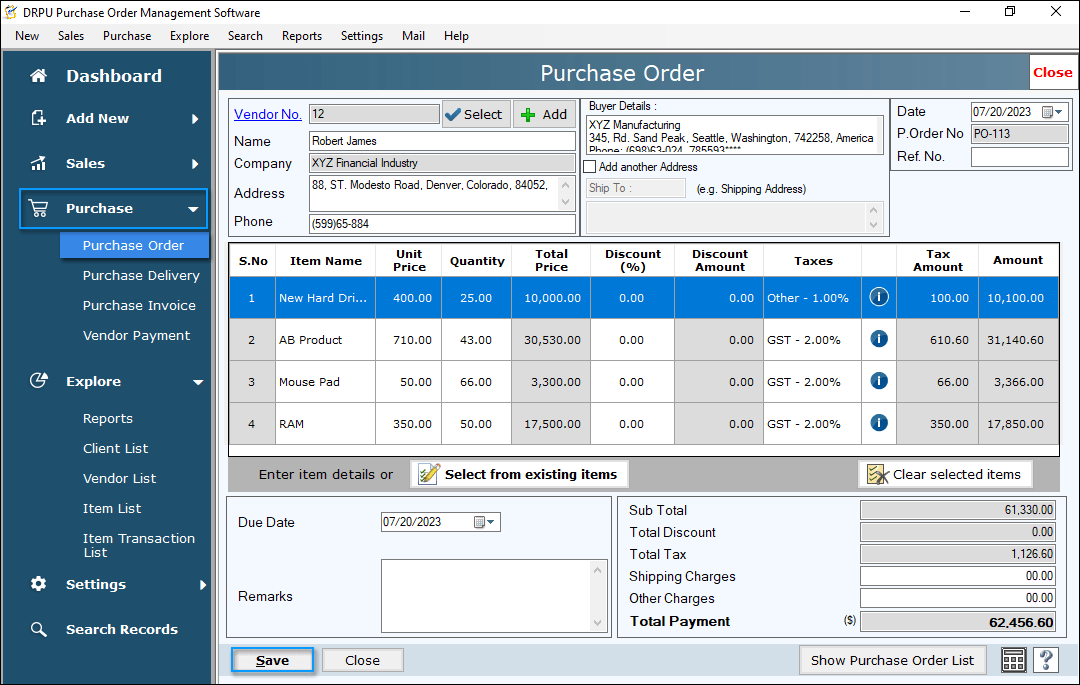Click the vendor Name field
Image resolution: width=1080 pixels, height=685 pixels.
pos(442,141)
